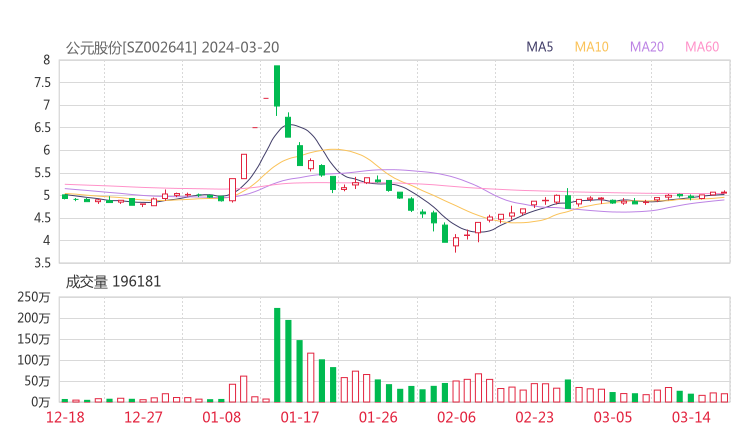Click the price axis label 5.5
The image size is (740, 440).
[x=42, y=173]
